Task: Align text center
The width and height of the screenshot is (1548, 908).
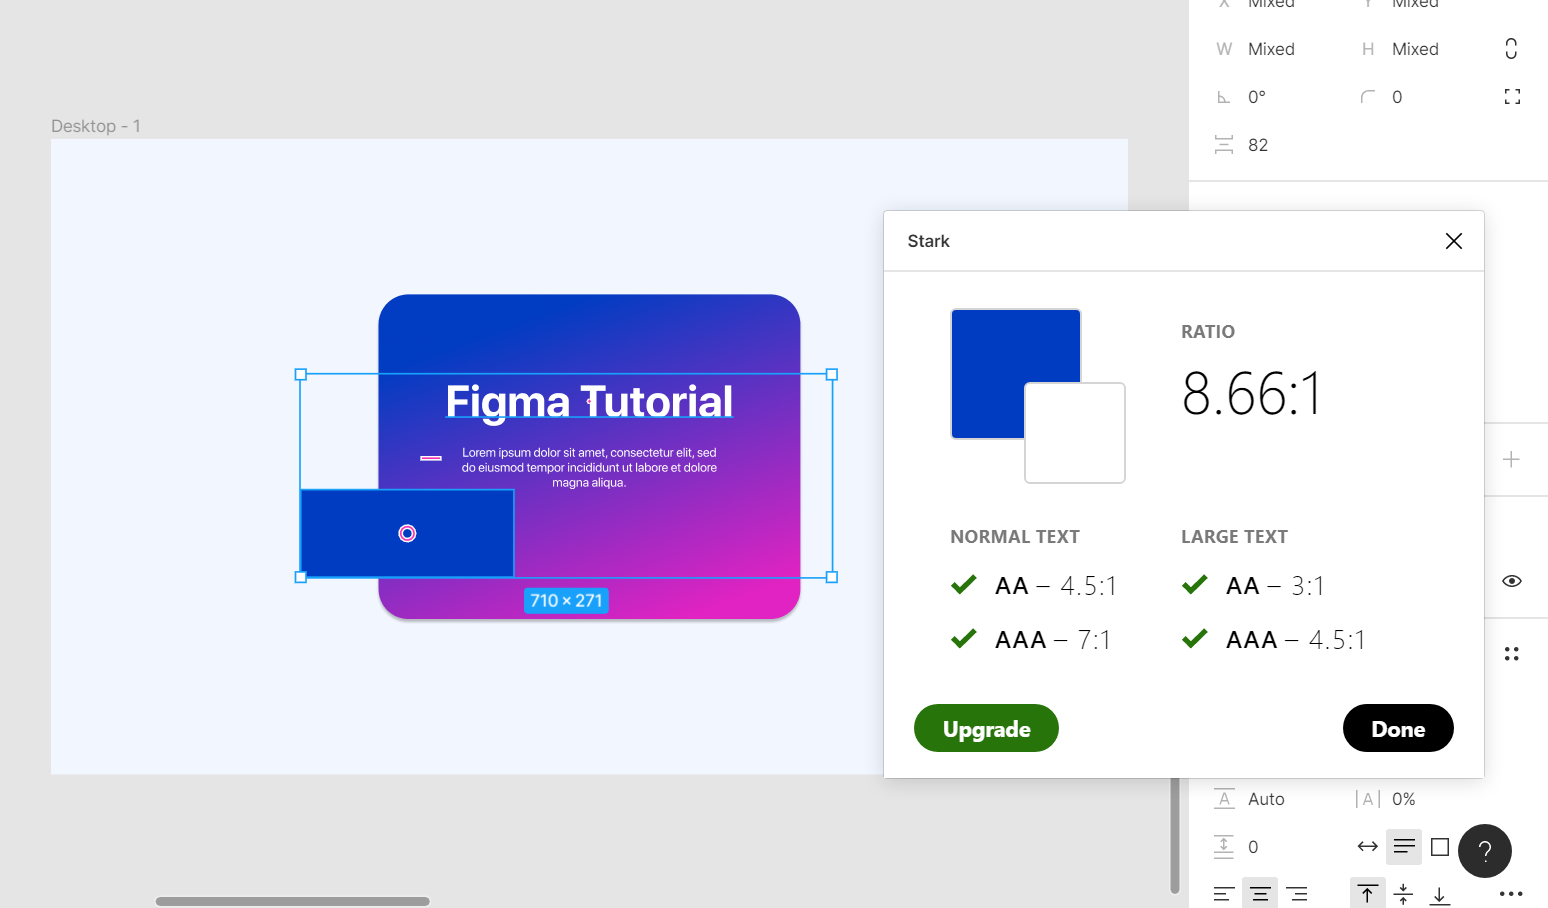Action: pyautogui.click(x=1260, y=894)
